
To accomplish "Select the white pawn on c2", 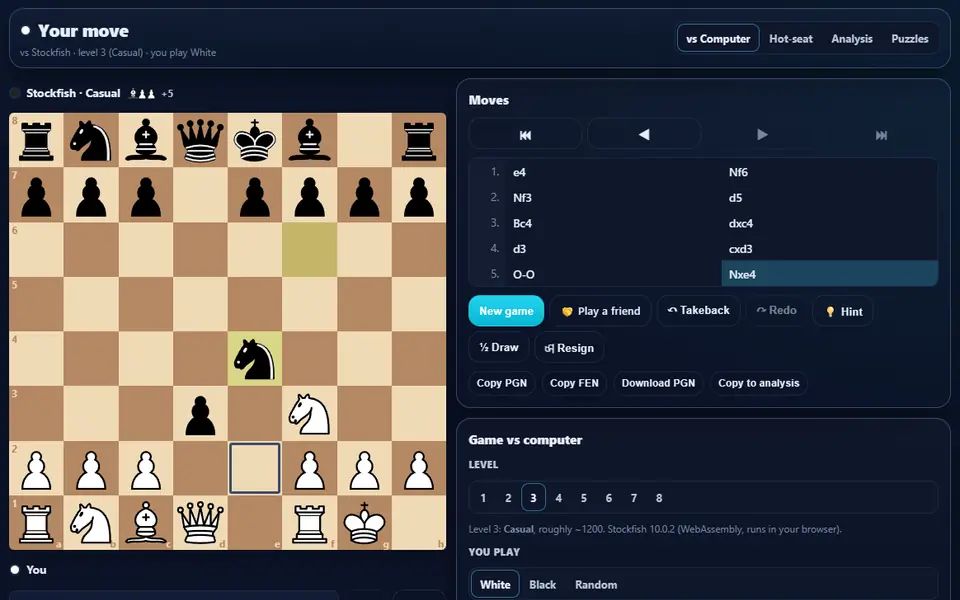I will tap(146, 468).
